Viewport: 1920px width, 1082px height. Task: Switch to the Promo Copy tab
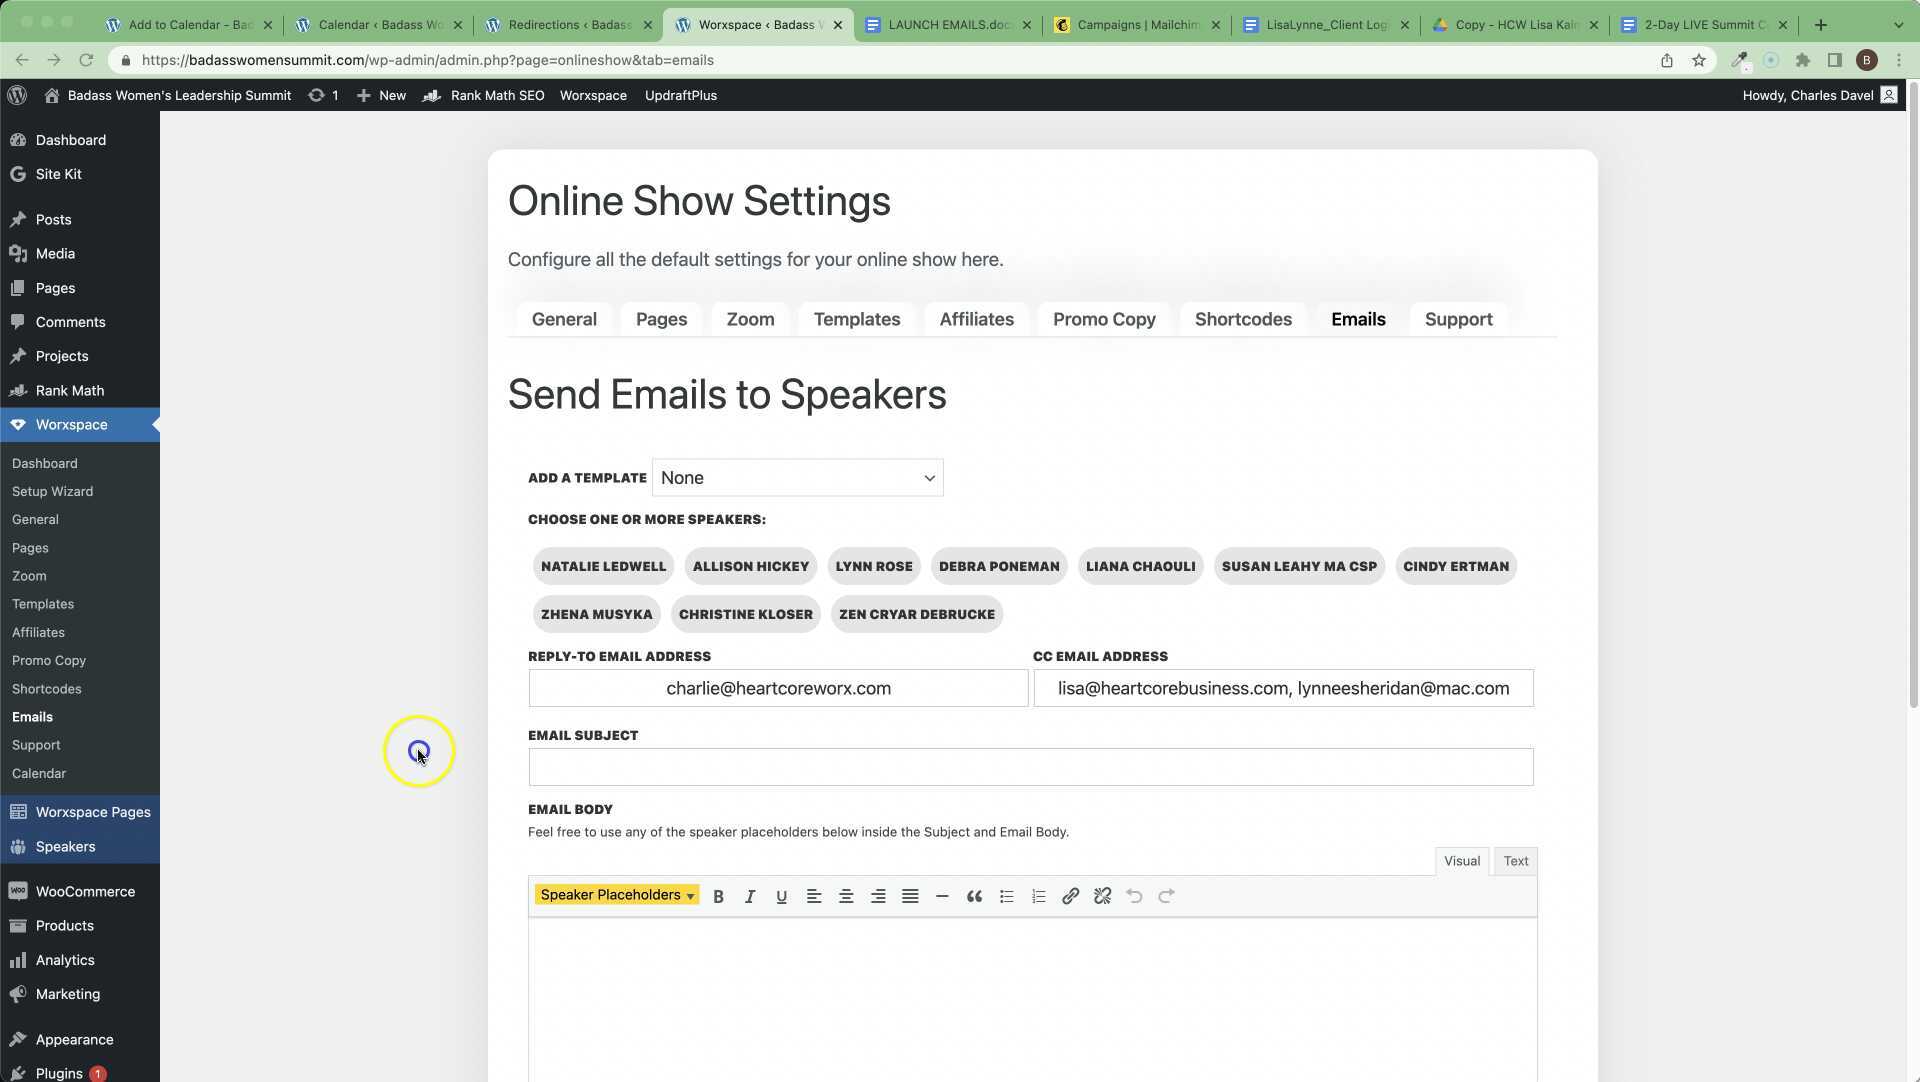(1104, 319)
